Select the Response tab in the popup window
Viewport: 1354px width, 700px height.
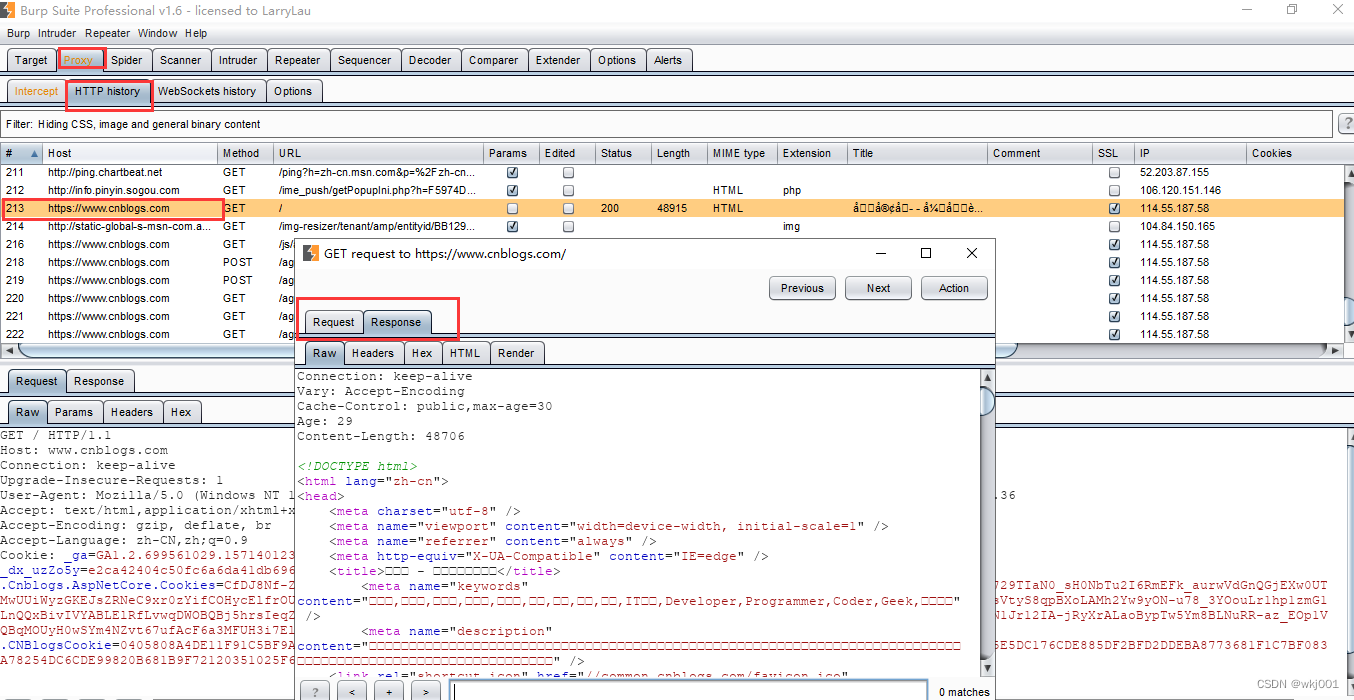[x=396, y=322]
